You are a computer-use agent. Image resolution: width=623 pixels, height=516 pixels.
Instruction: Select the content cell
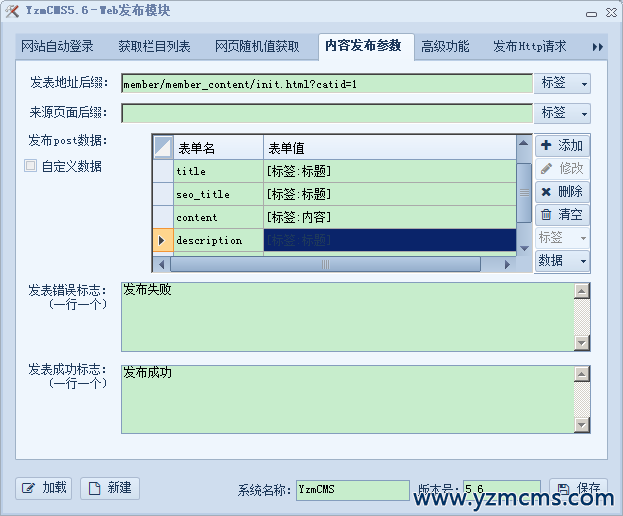[x=218, y=217]
